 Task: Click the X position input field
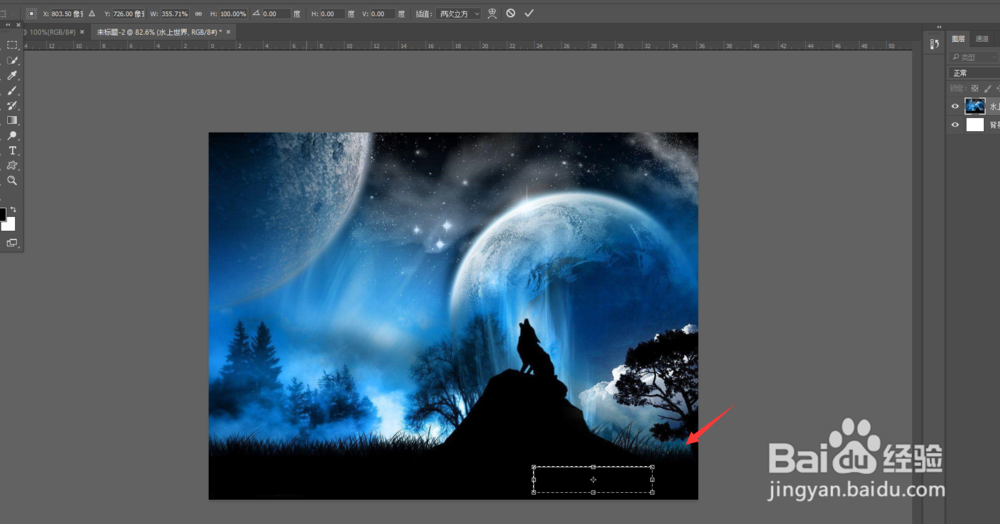pyautogui.click(x=66, y=13)
